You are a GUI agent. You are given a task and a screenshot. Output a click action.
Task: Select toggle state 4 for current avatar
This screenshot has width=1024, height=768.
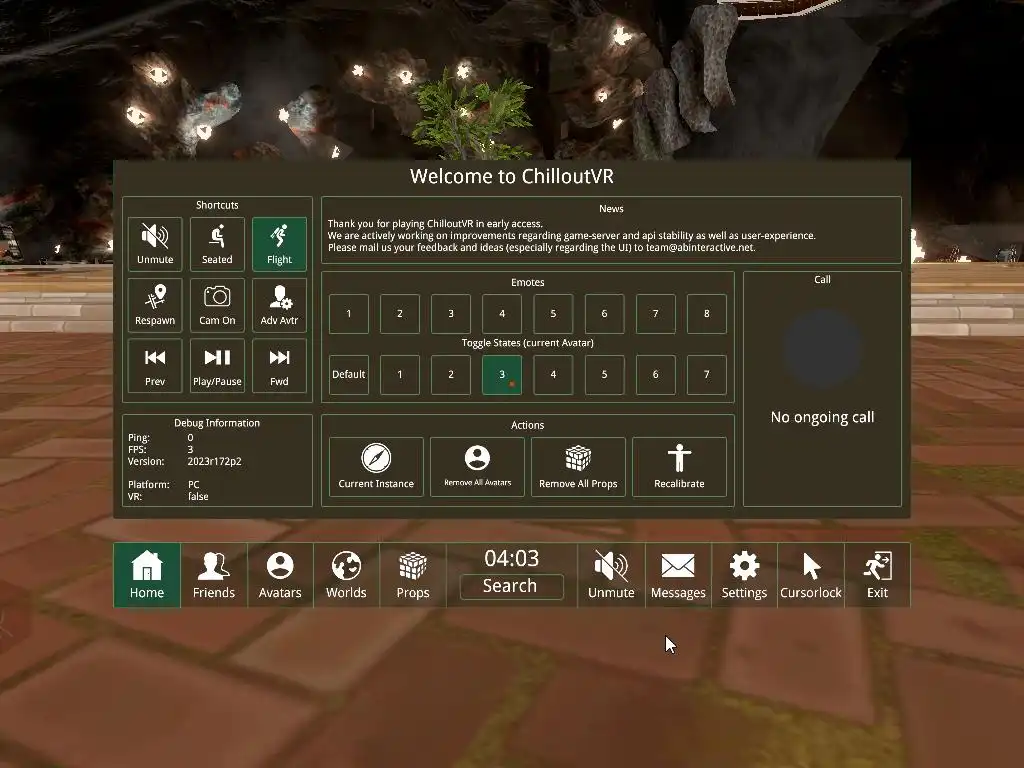coord(553,375)
